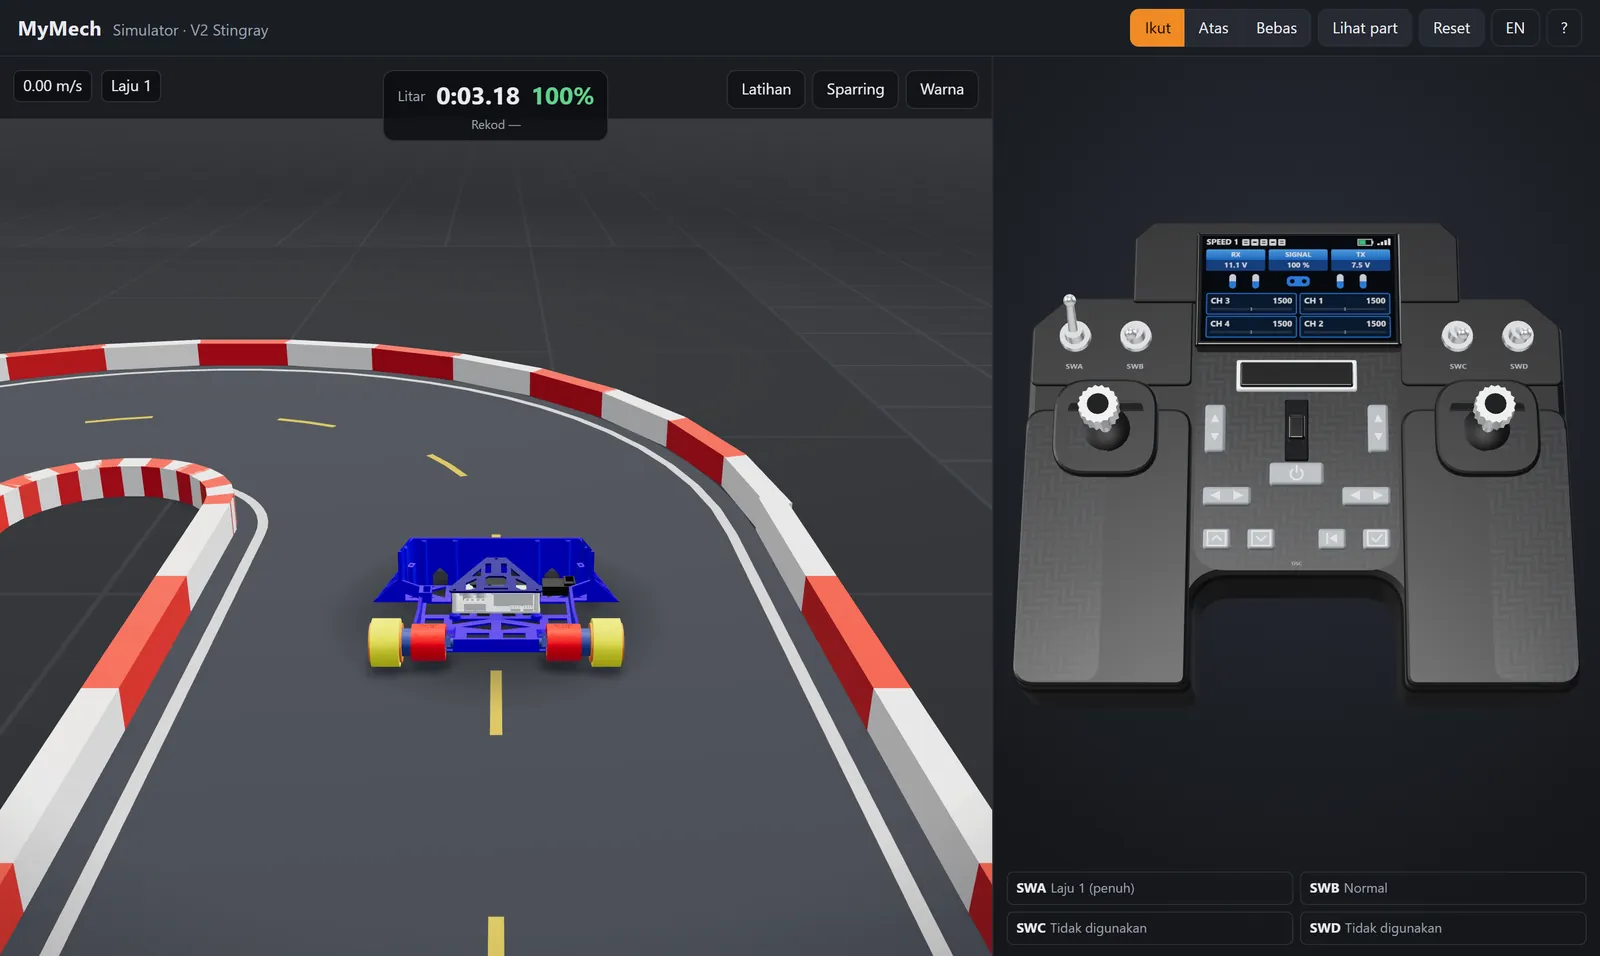Click the down chevron key on transmitter

[1261, 539]
